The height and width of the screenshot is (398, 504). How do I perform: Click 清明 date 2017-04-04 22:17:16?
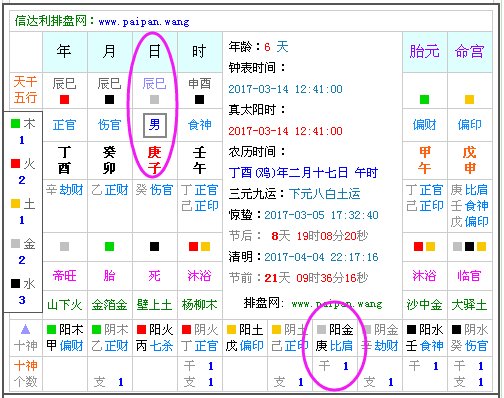point(321,257)
